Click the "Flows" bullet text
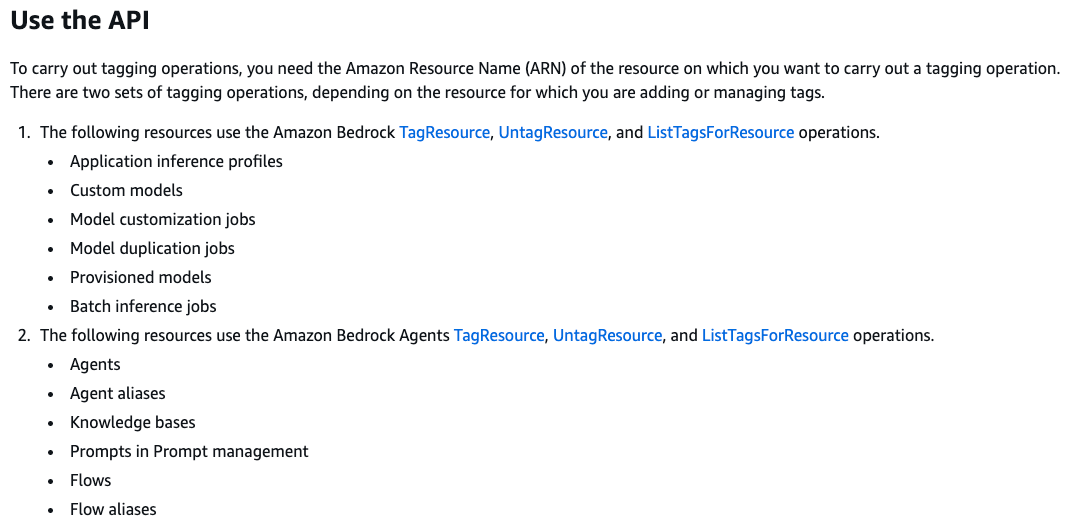 coord(90,481)
